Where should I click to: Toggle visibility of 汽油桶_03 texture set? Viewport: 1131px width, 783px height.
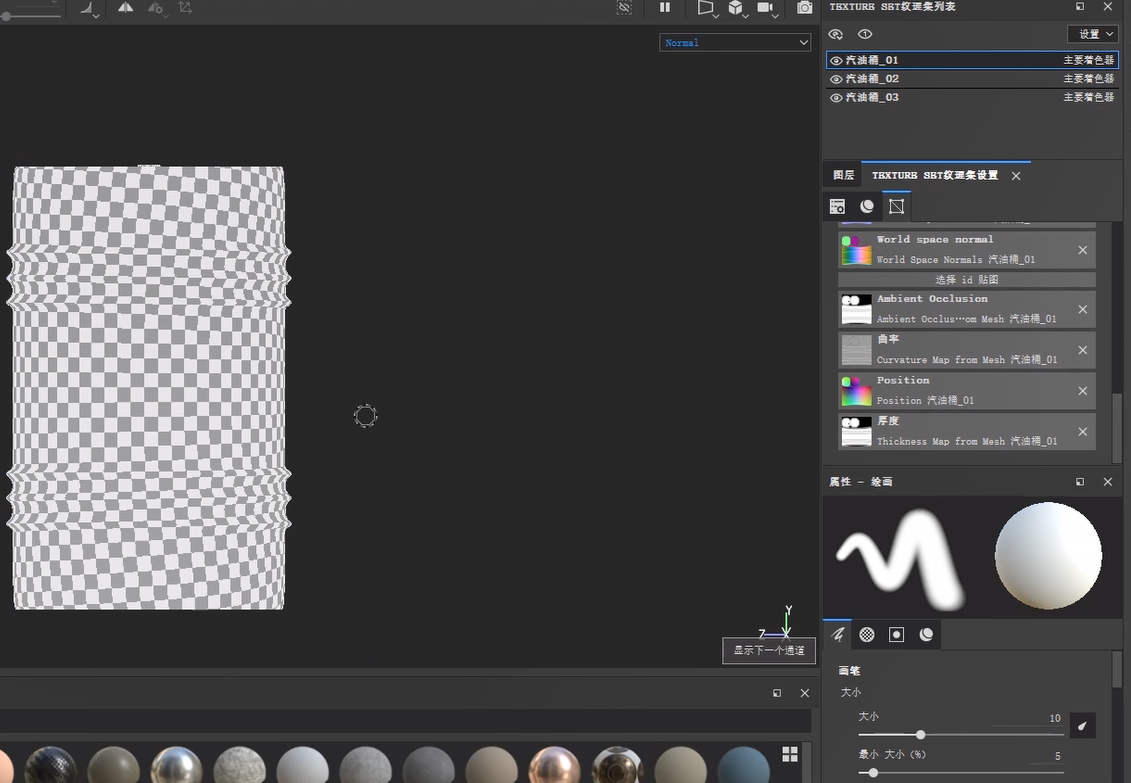[836, 98]
